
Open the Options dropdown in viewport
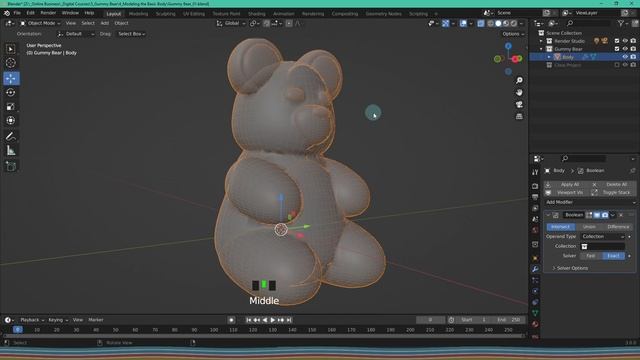pyautogui.click(x=513, y=34)
